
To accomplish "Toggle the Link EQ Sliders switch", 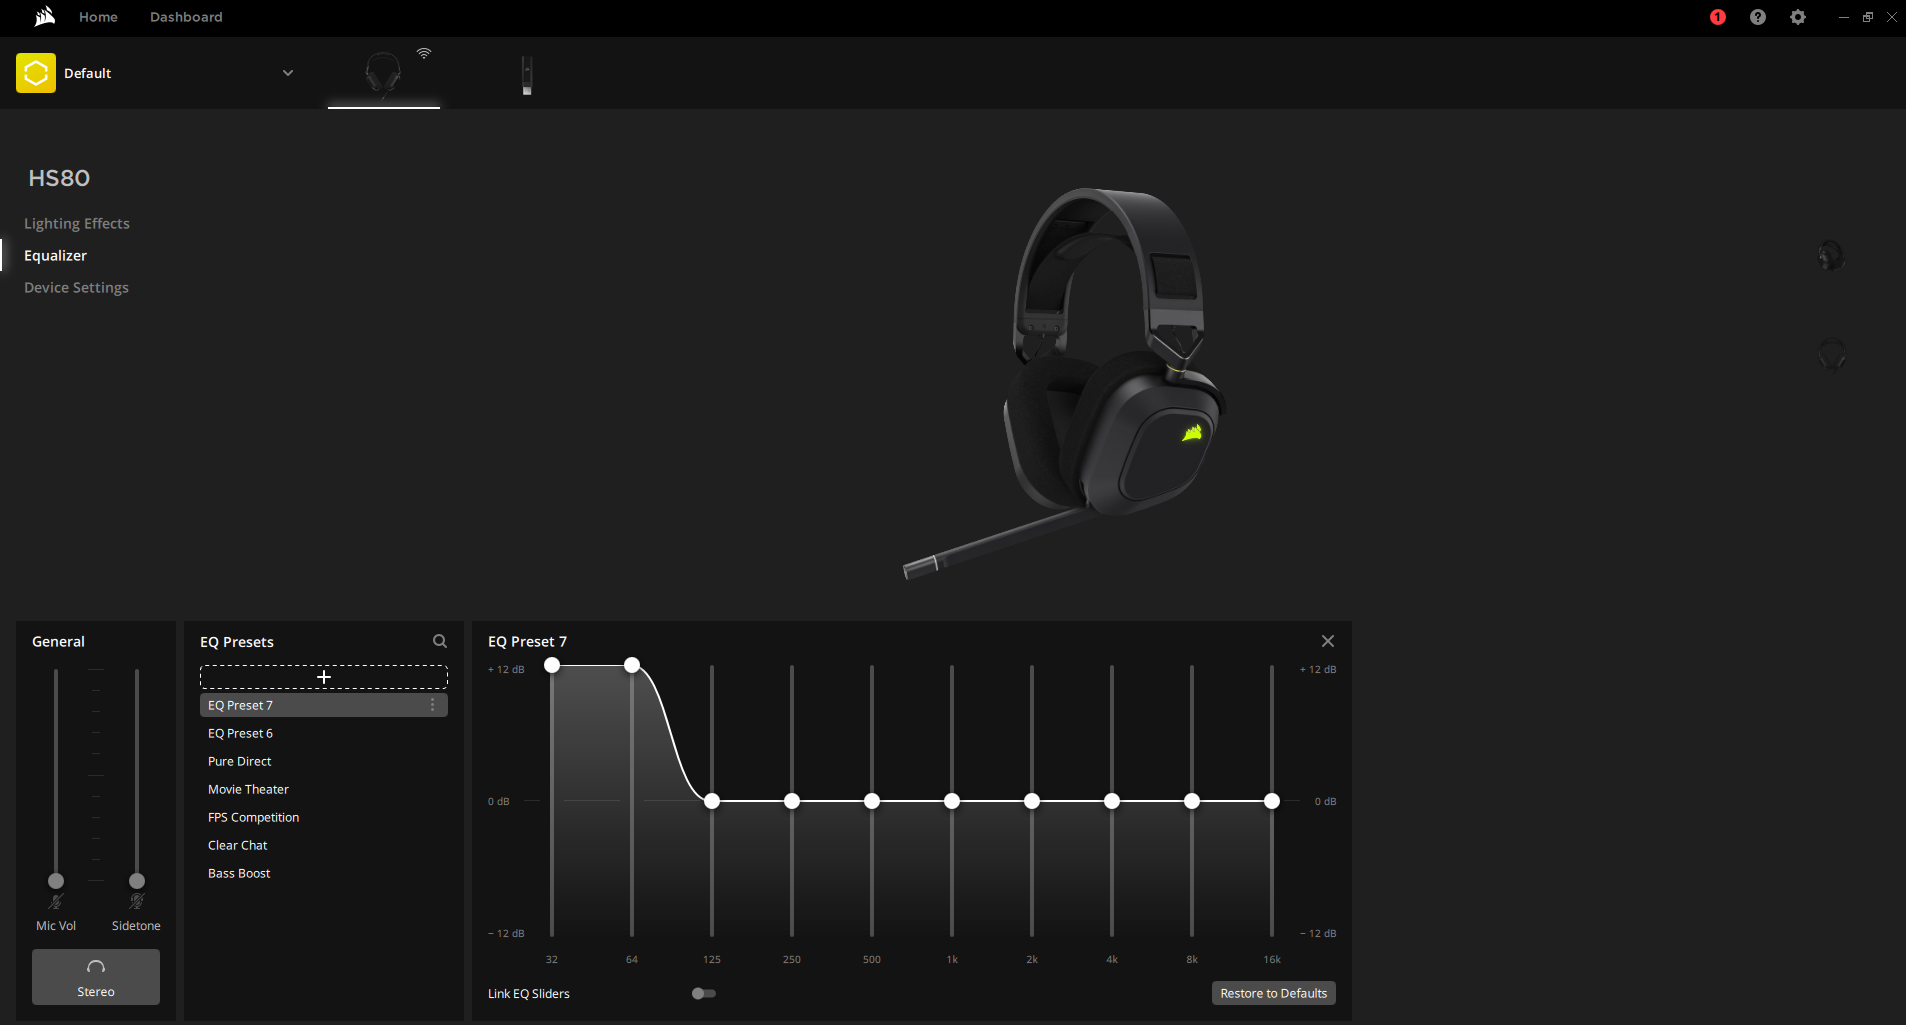I will click(x=703, y=993).
